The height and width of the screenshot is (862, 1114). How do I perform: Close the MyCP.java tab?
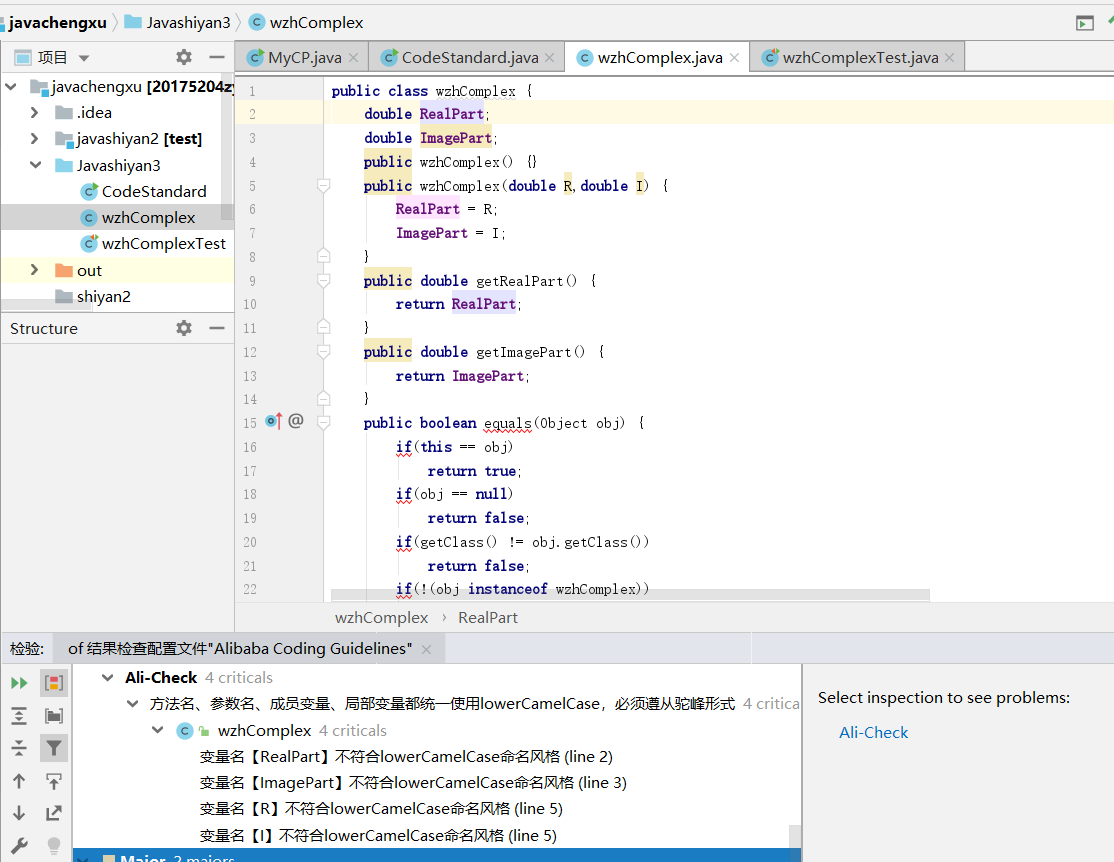[x=353, y=58]
